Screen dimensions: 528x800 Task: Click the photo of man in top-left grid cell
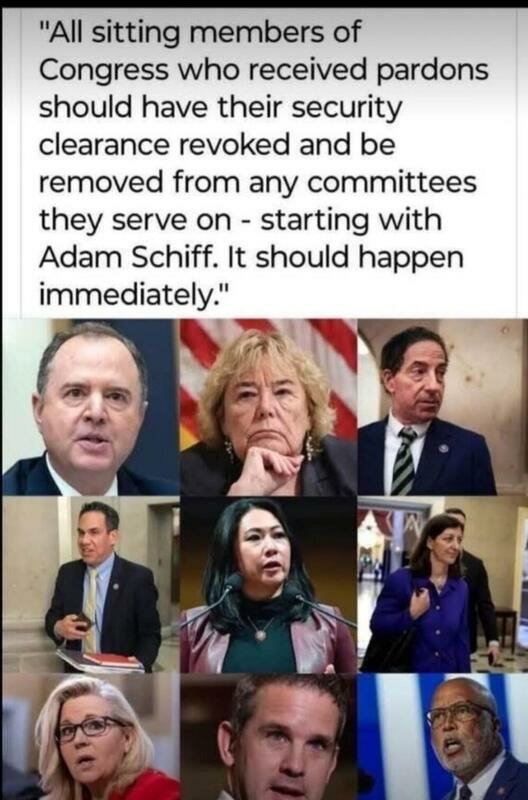point(91,407)
